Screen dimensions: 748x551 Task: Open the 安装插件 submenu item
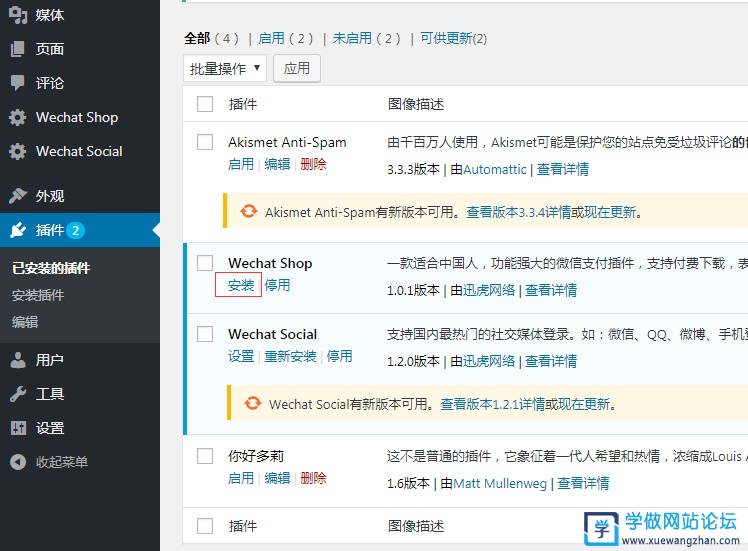pos(38,295)
